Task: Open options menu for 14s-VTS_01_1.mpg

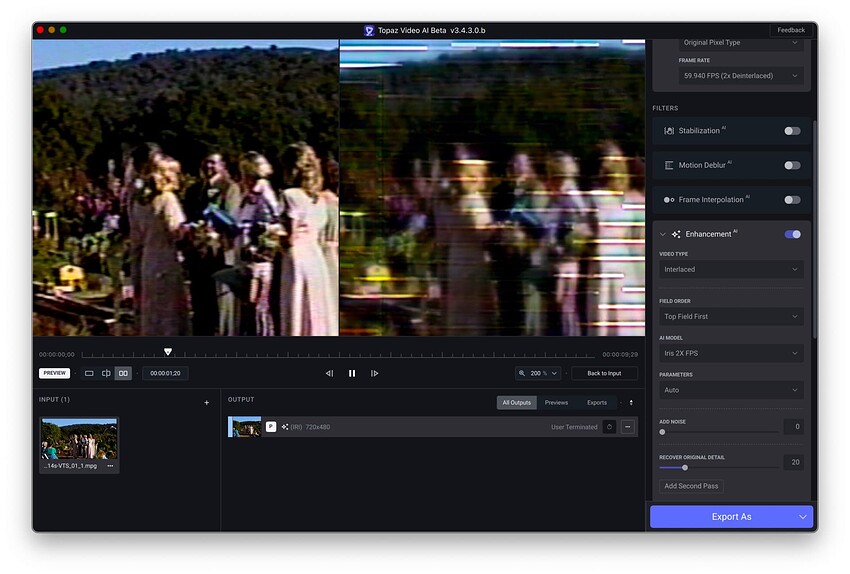Action: (x=111, y=466)
